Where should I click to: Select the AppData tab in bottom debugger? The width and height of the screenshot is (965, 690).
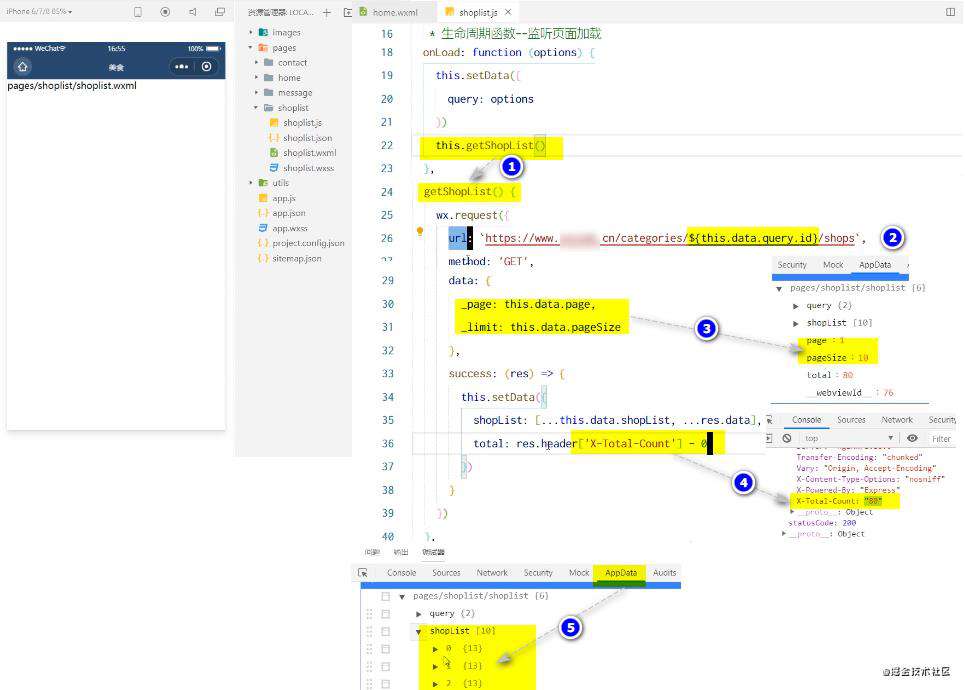point(620,572)
